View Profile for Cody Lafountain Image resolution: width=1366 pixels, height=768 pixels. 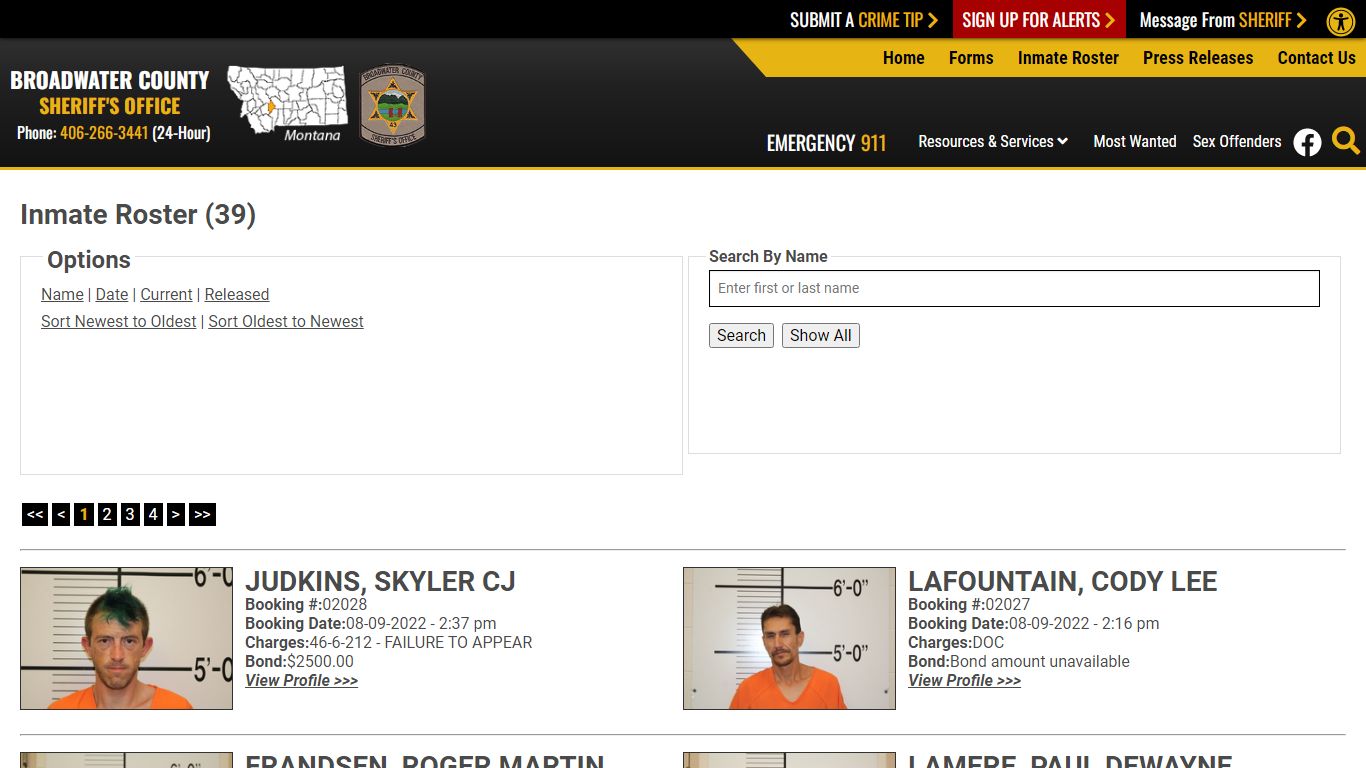tap(964, 680)
